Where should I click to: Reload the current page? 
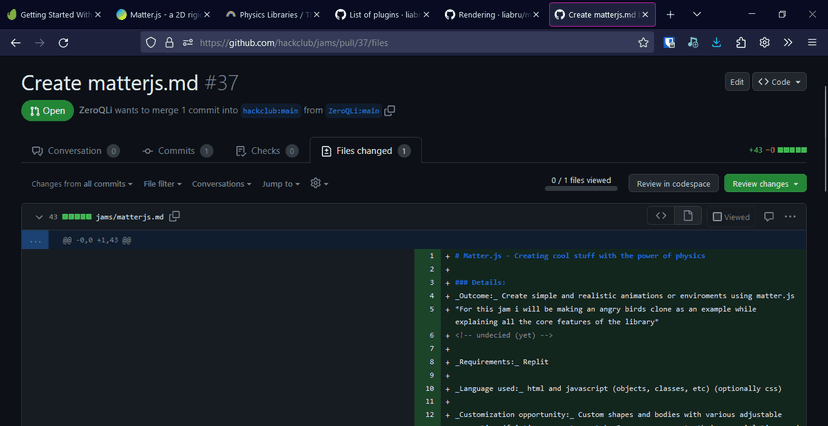tap(63, 43)
